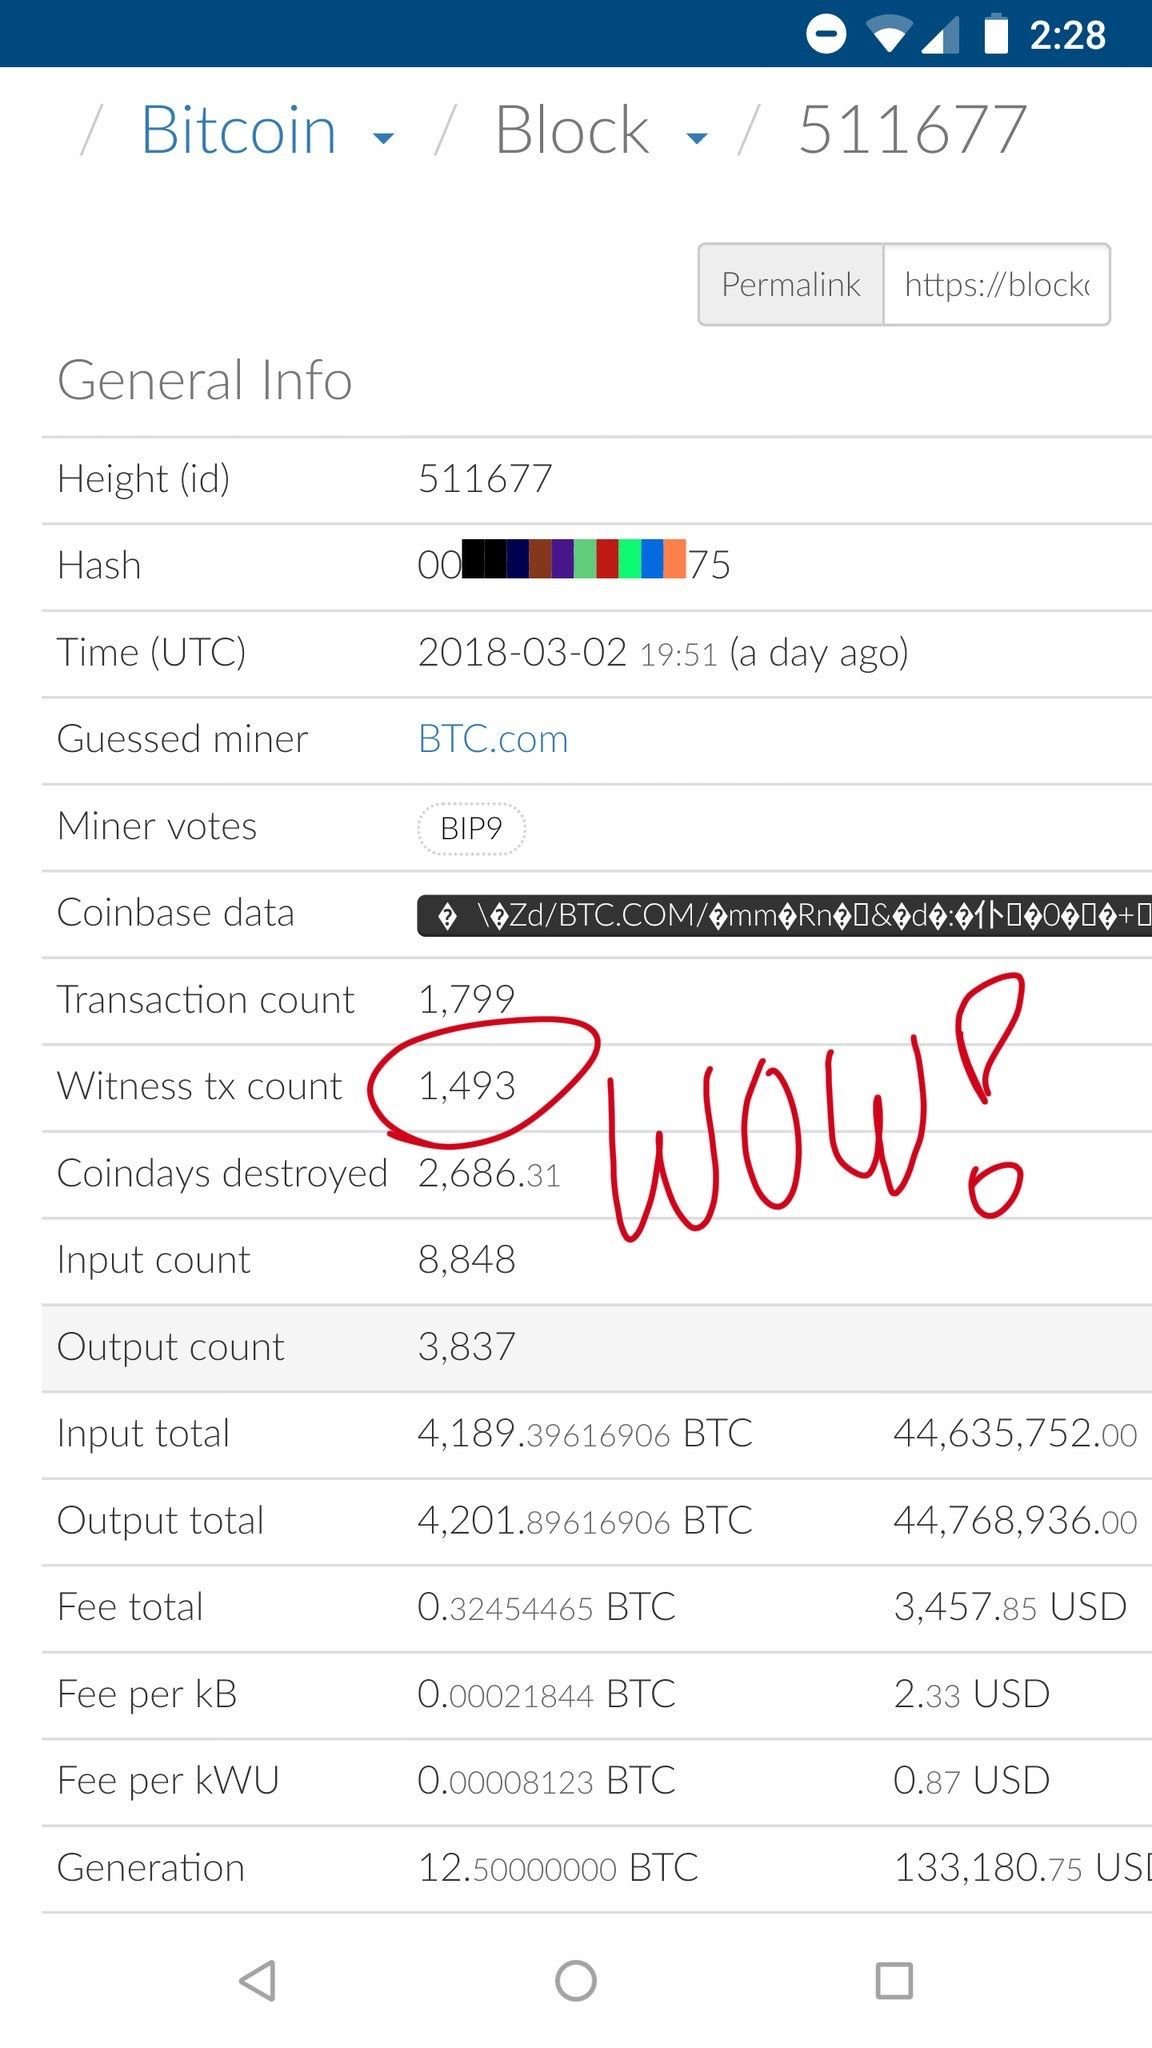The image size is (1152, 2048).
Task: Tap the do-not-disturb status icon
Action: click(x=826, y=34)
